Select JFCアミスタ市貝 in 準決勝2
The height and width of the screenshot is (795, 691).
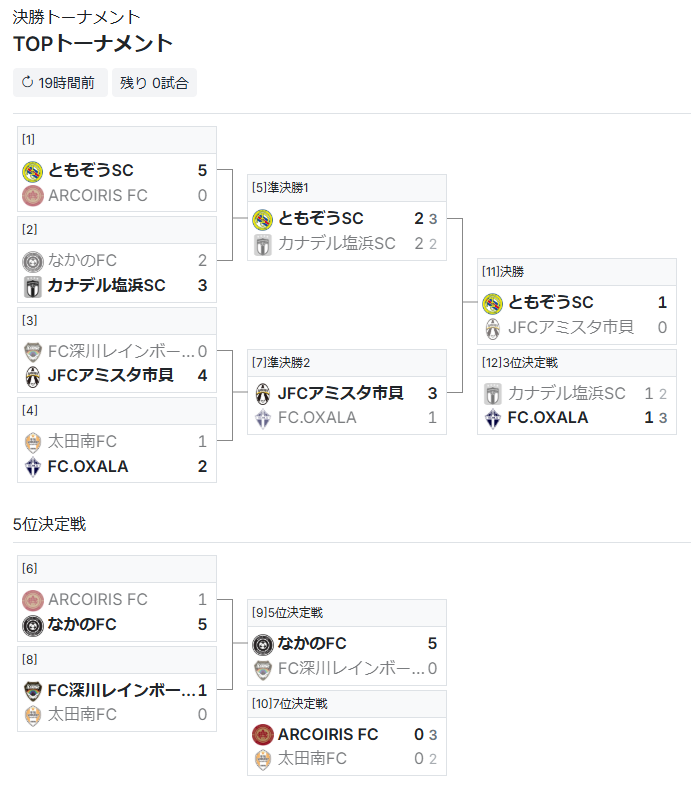(340, 393)
